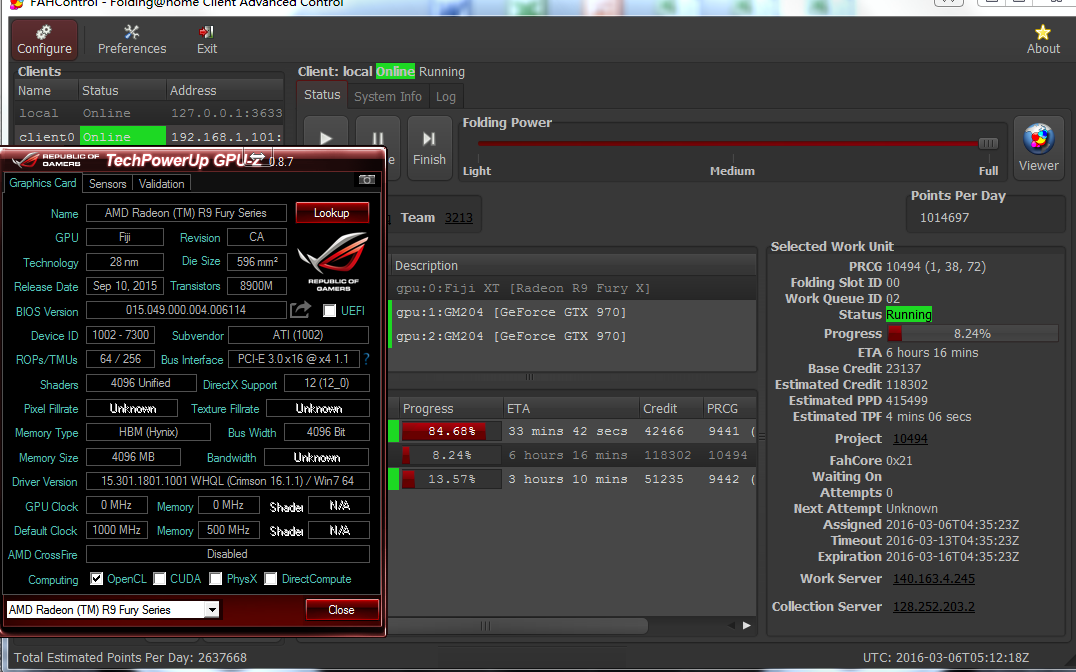
Task: Click the Address column header
Action: [x=225, y=91]
